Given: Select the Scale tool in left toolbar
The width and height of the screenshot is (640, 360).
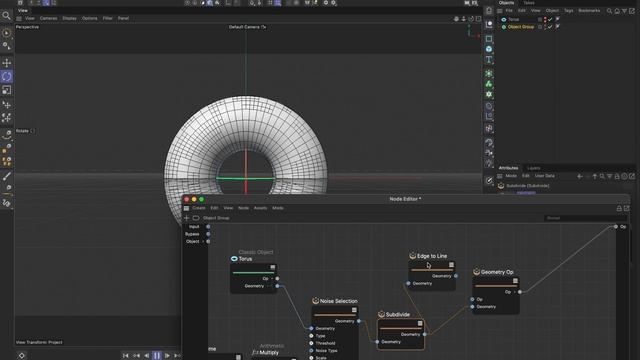Looking at the screenshot, I should (x=7, y=90).
